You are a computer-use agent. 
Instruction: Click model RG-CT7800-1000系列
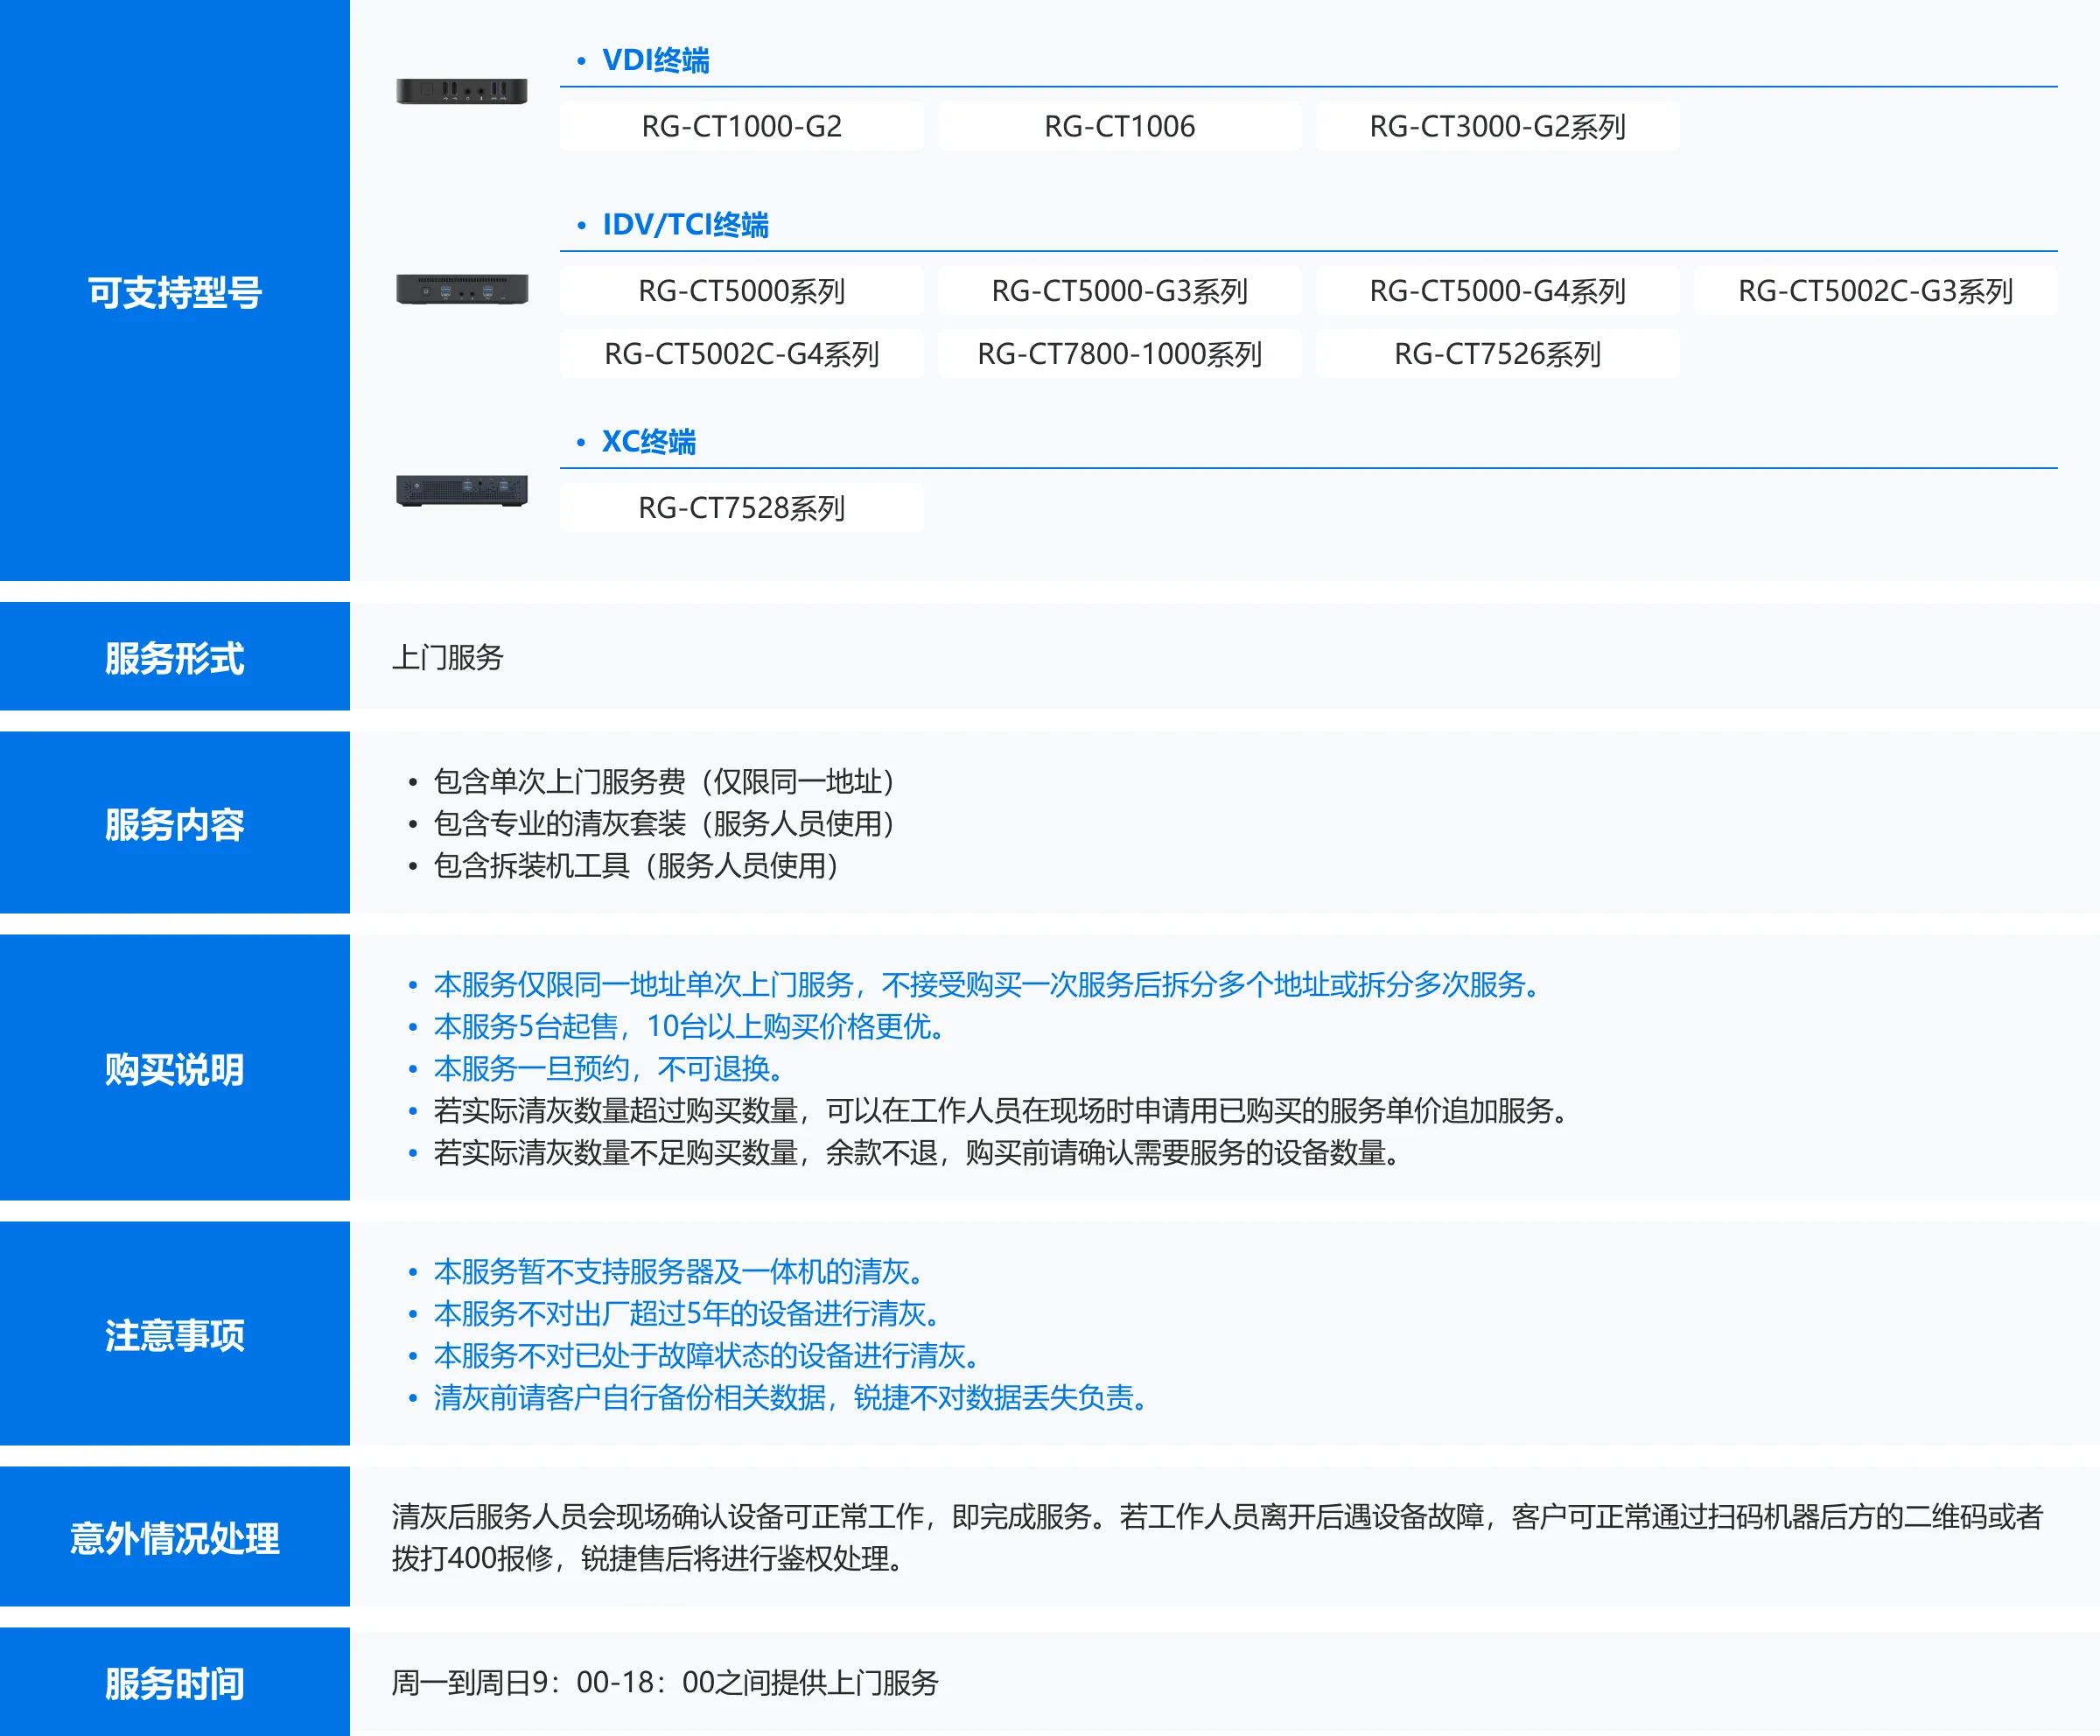(x=1120, y=354)
